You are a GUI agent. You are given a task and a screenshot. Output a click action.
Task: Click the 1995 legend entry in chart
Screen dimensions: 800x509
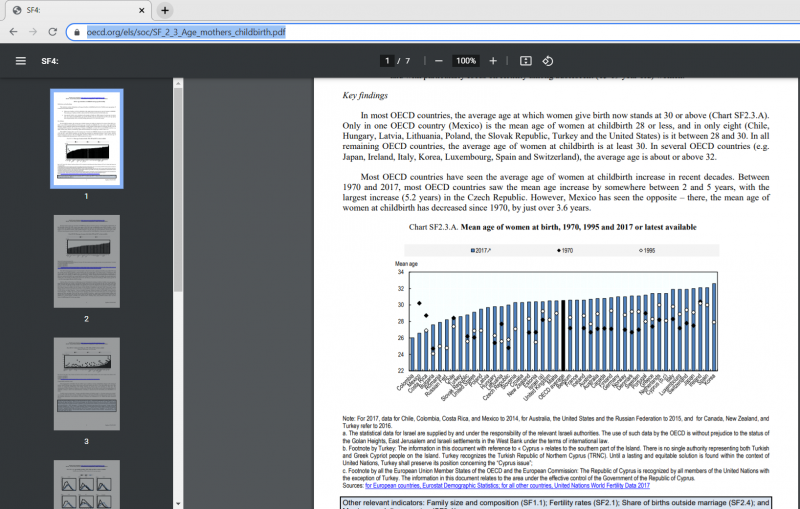647,250
